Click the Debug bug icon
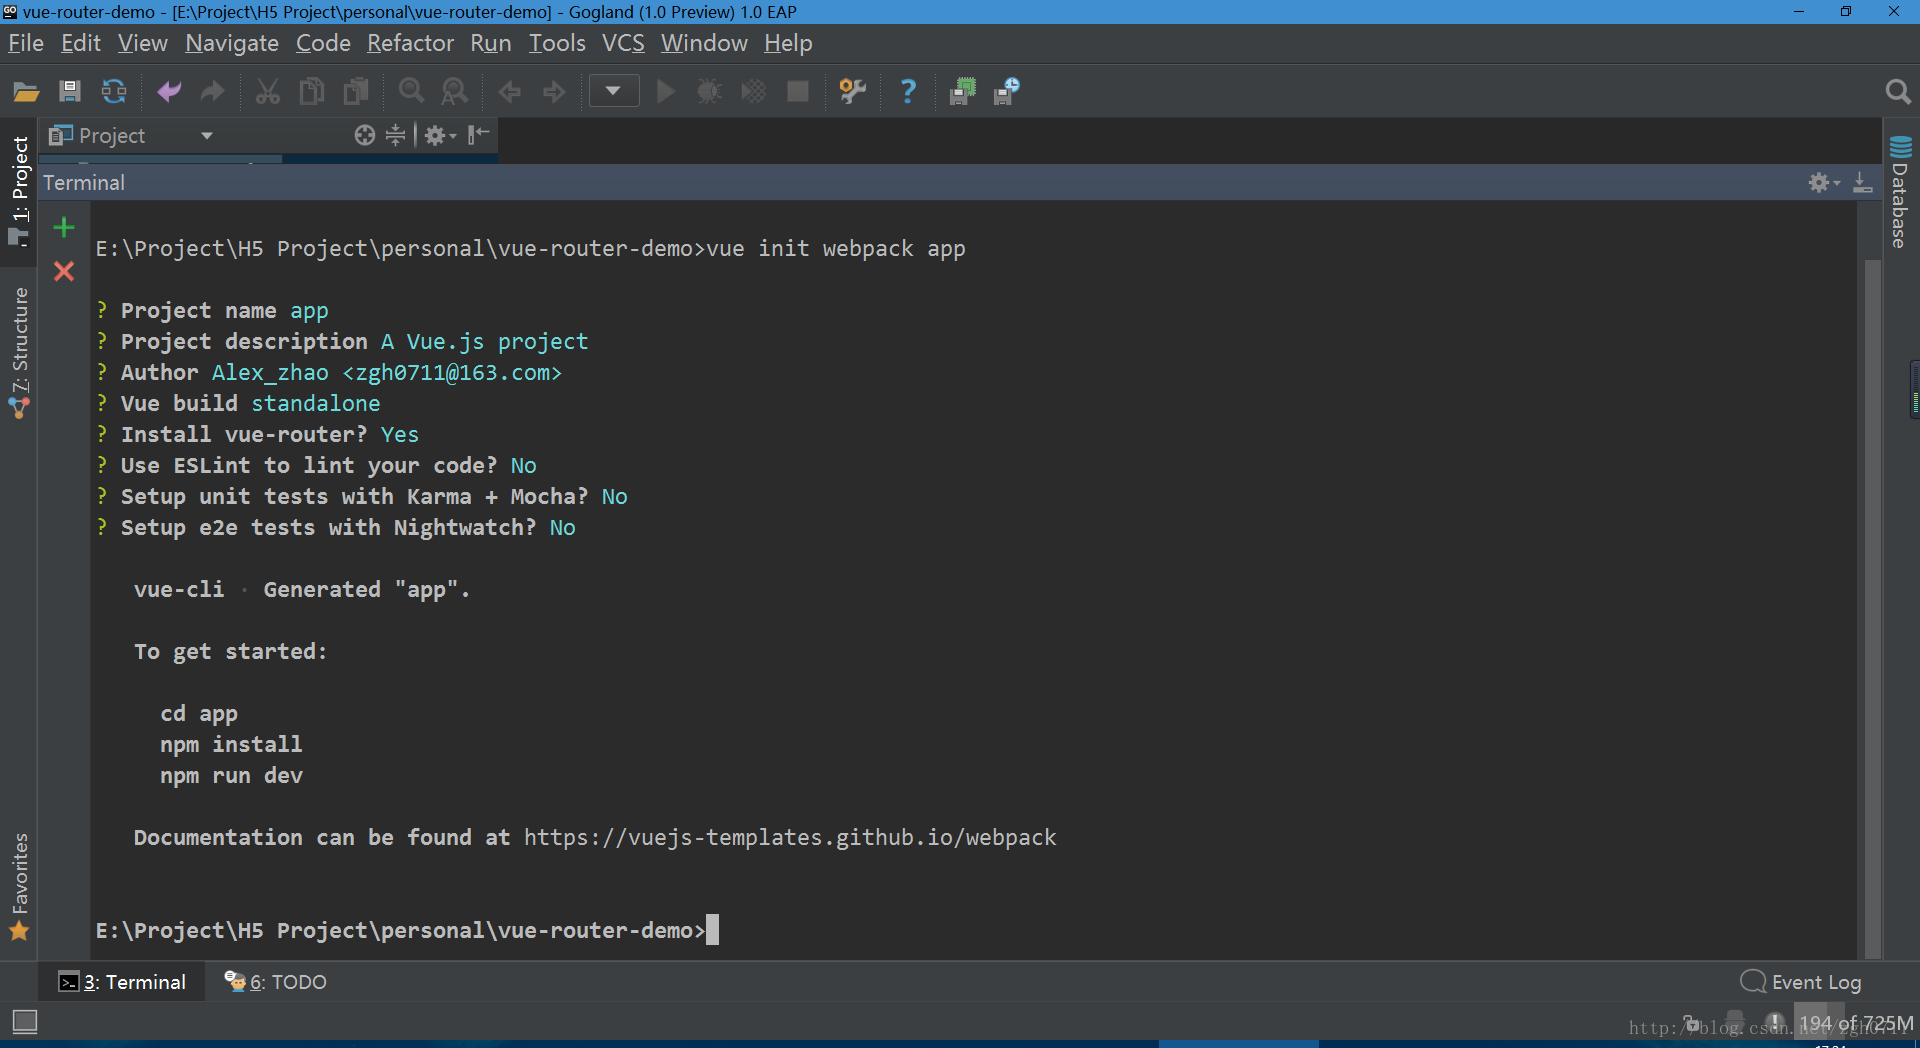 (709, 92)
